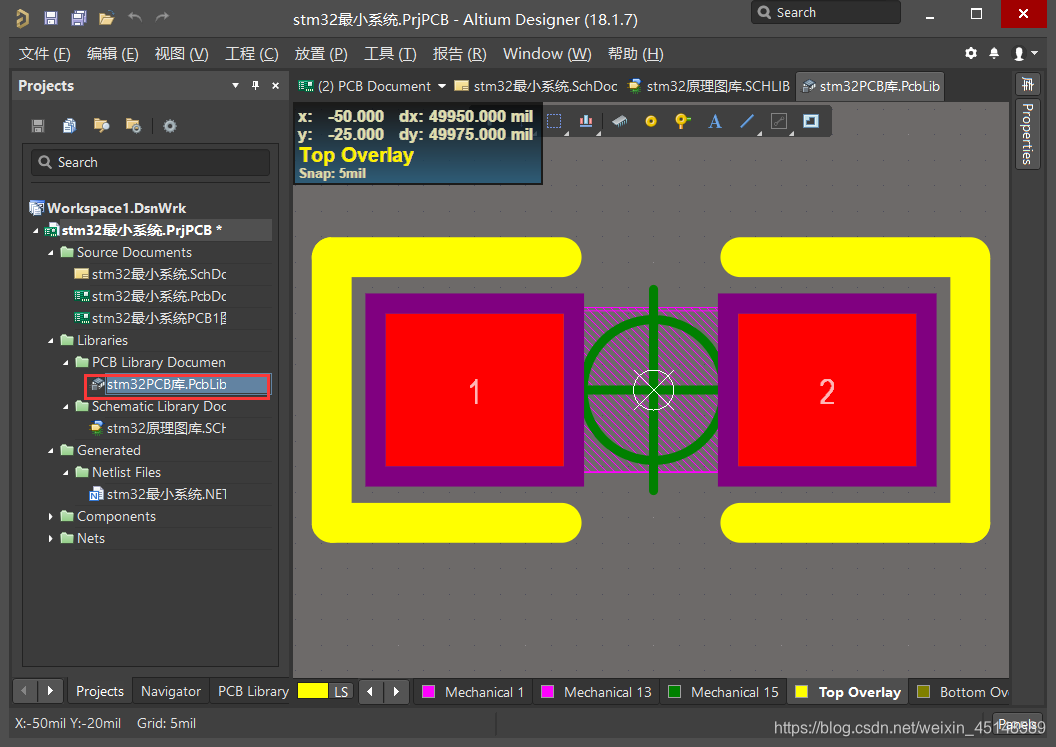Click the yellow current layer color swatch

coord(313,691)
